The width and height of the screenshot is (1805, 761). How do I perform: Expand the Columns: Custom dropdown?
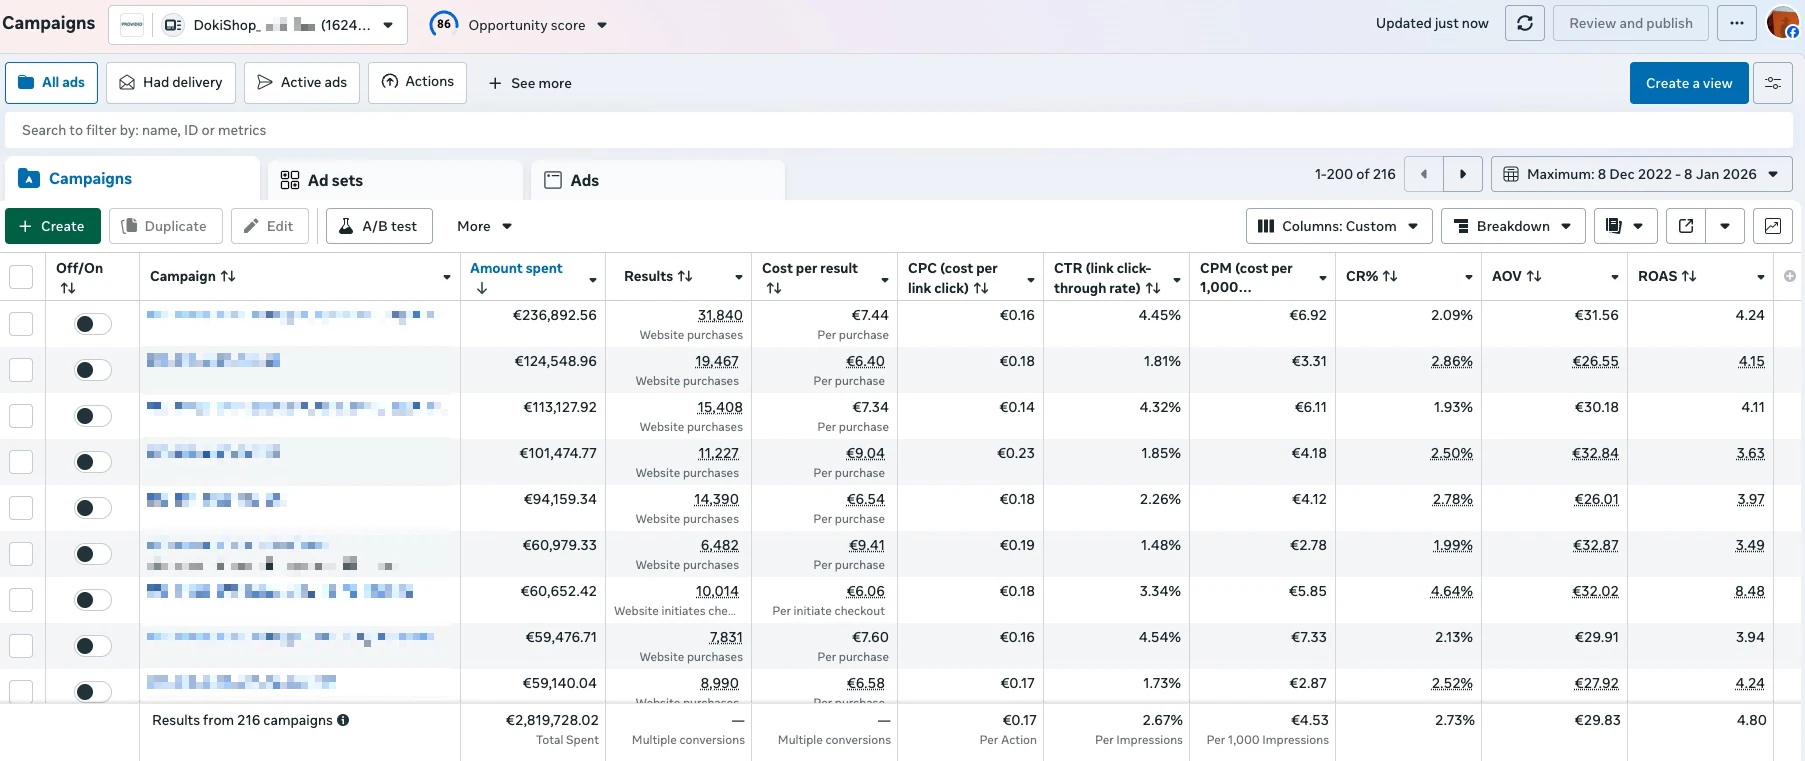pyautogui.click(x=1339, y=226)
